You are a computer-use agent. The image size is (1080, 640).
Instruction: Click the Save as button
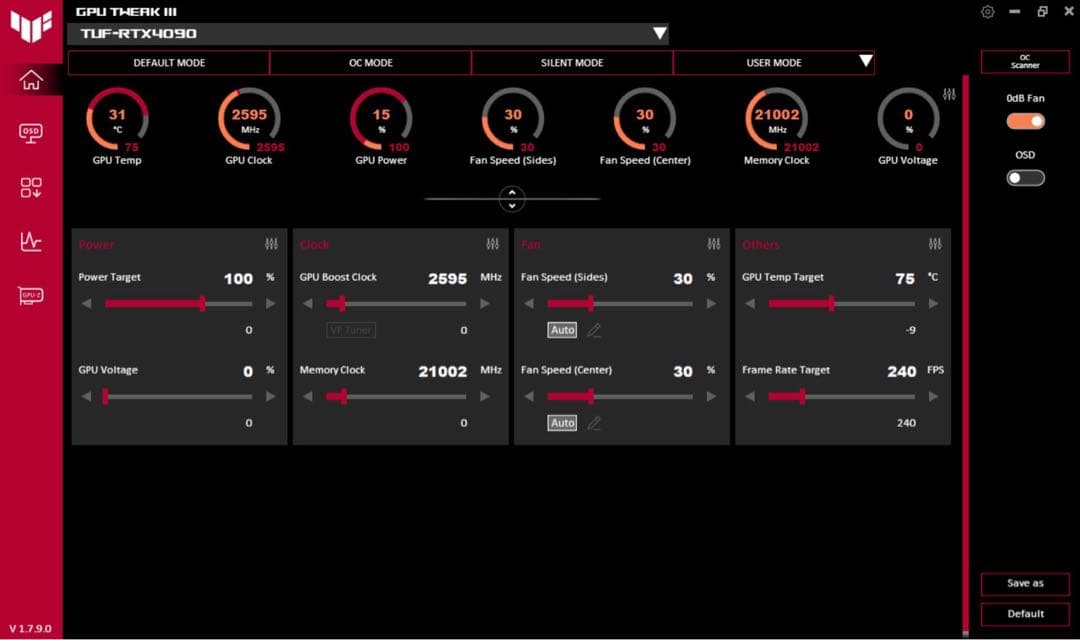point(1025,583)
